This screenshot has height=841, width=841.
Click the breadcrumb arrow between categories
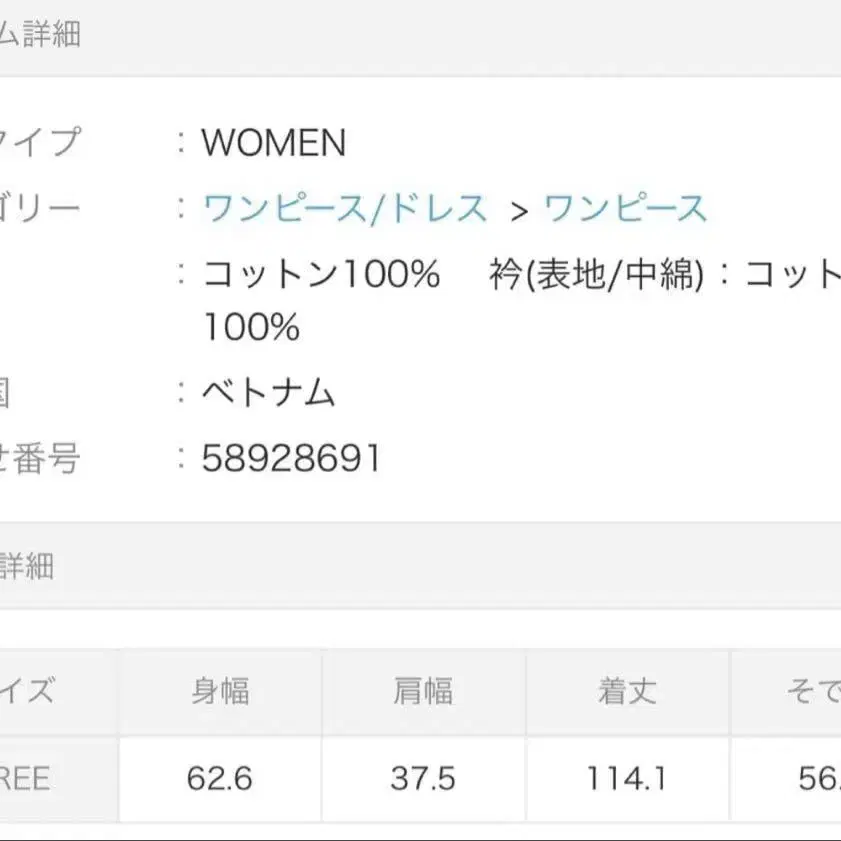[518, 211]
